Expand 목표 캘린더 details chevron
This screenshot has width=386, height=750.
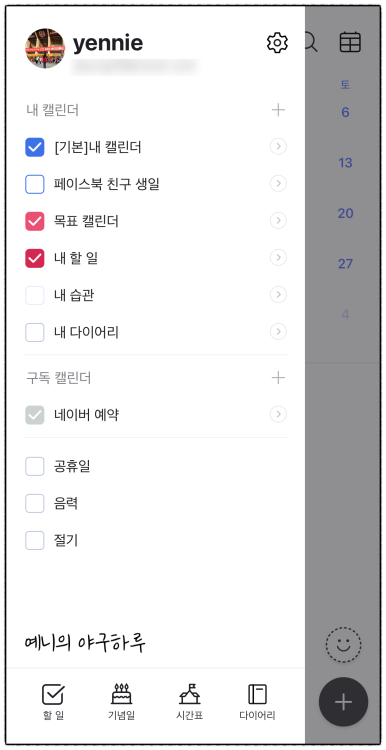[278, 221]
